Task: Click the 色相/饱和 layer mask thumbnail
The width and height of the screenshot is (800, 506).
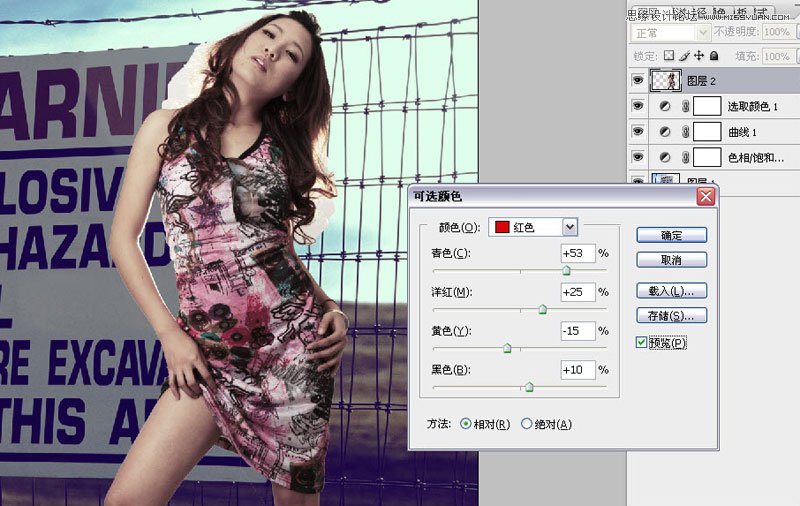Action: point(707,157)
